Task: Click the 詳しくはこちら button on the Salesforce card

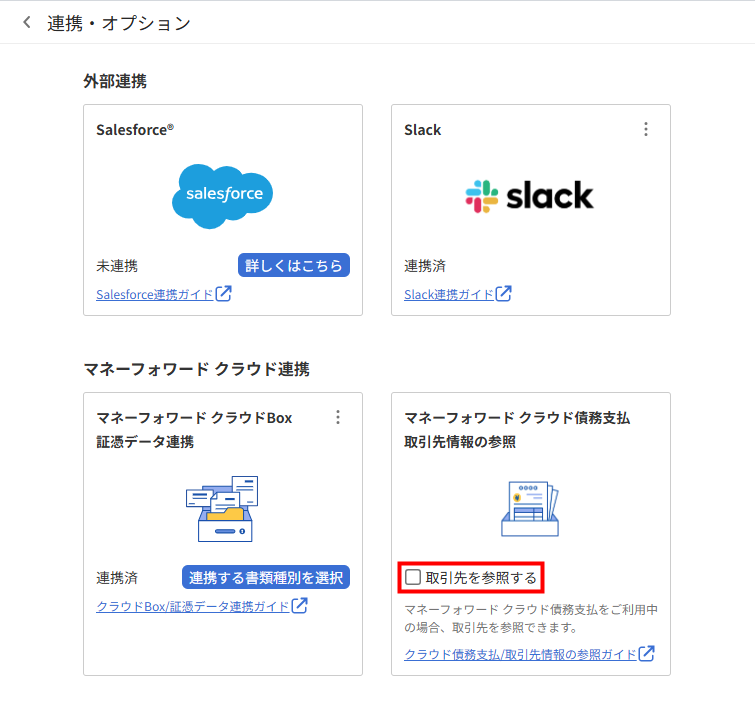Action: point(293,265)
